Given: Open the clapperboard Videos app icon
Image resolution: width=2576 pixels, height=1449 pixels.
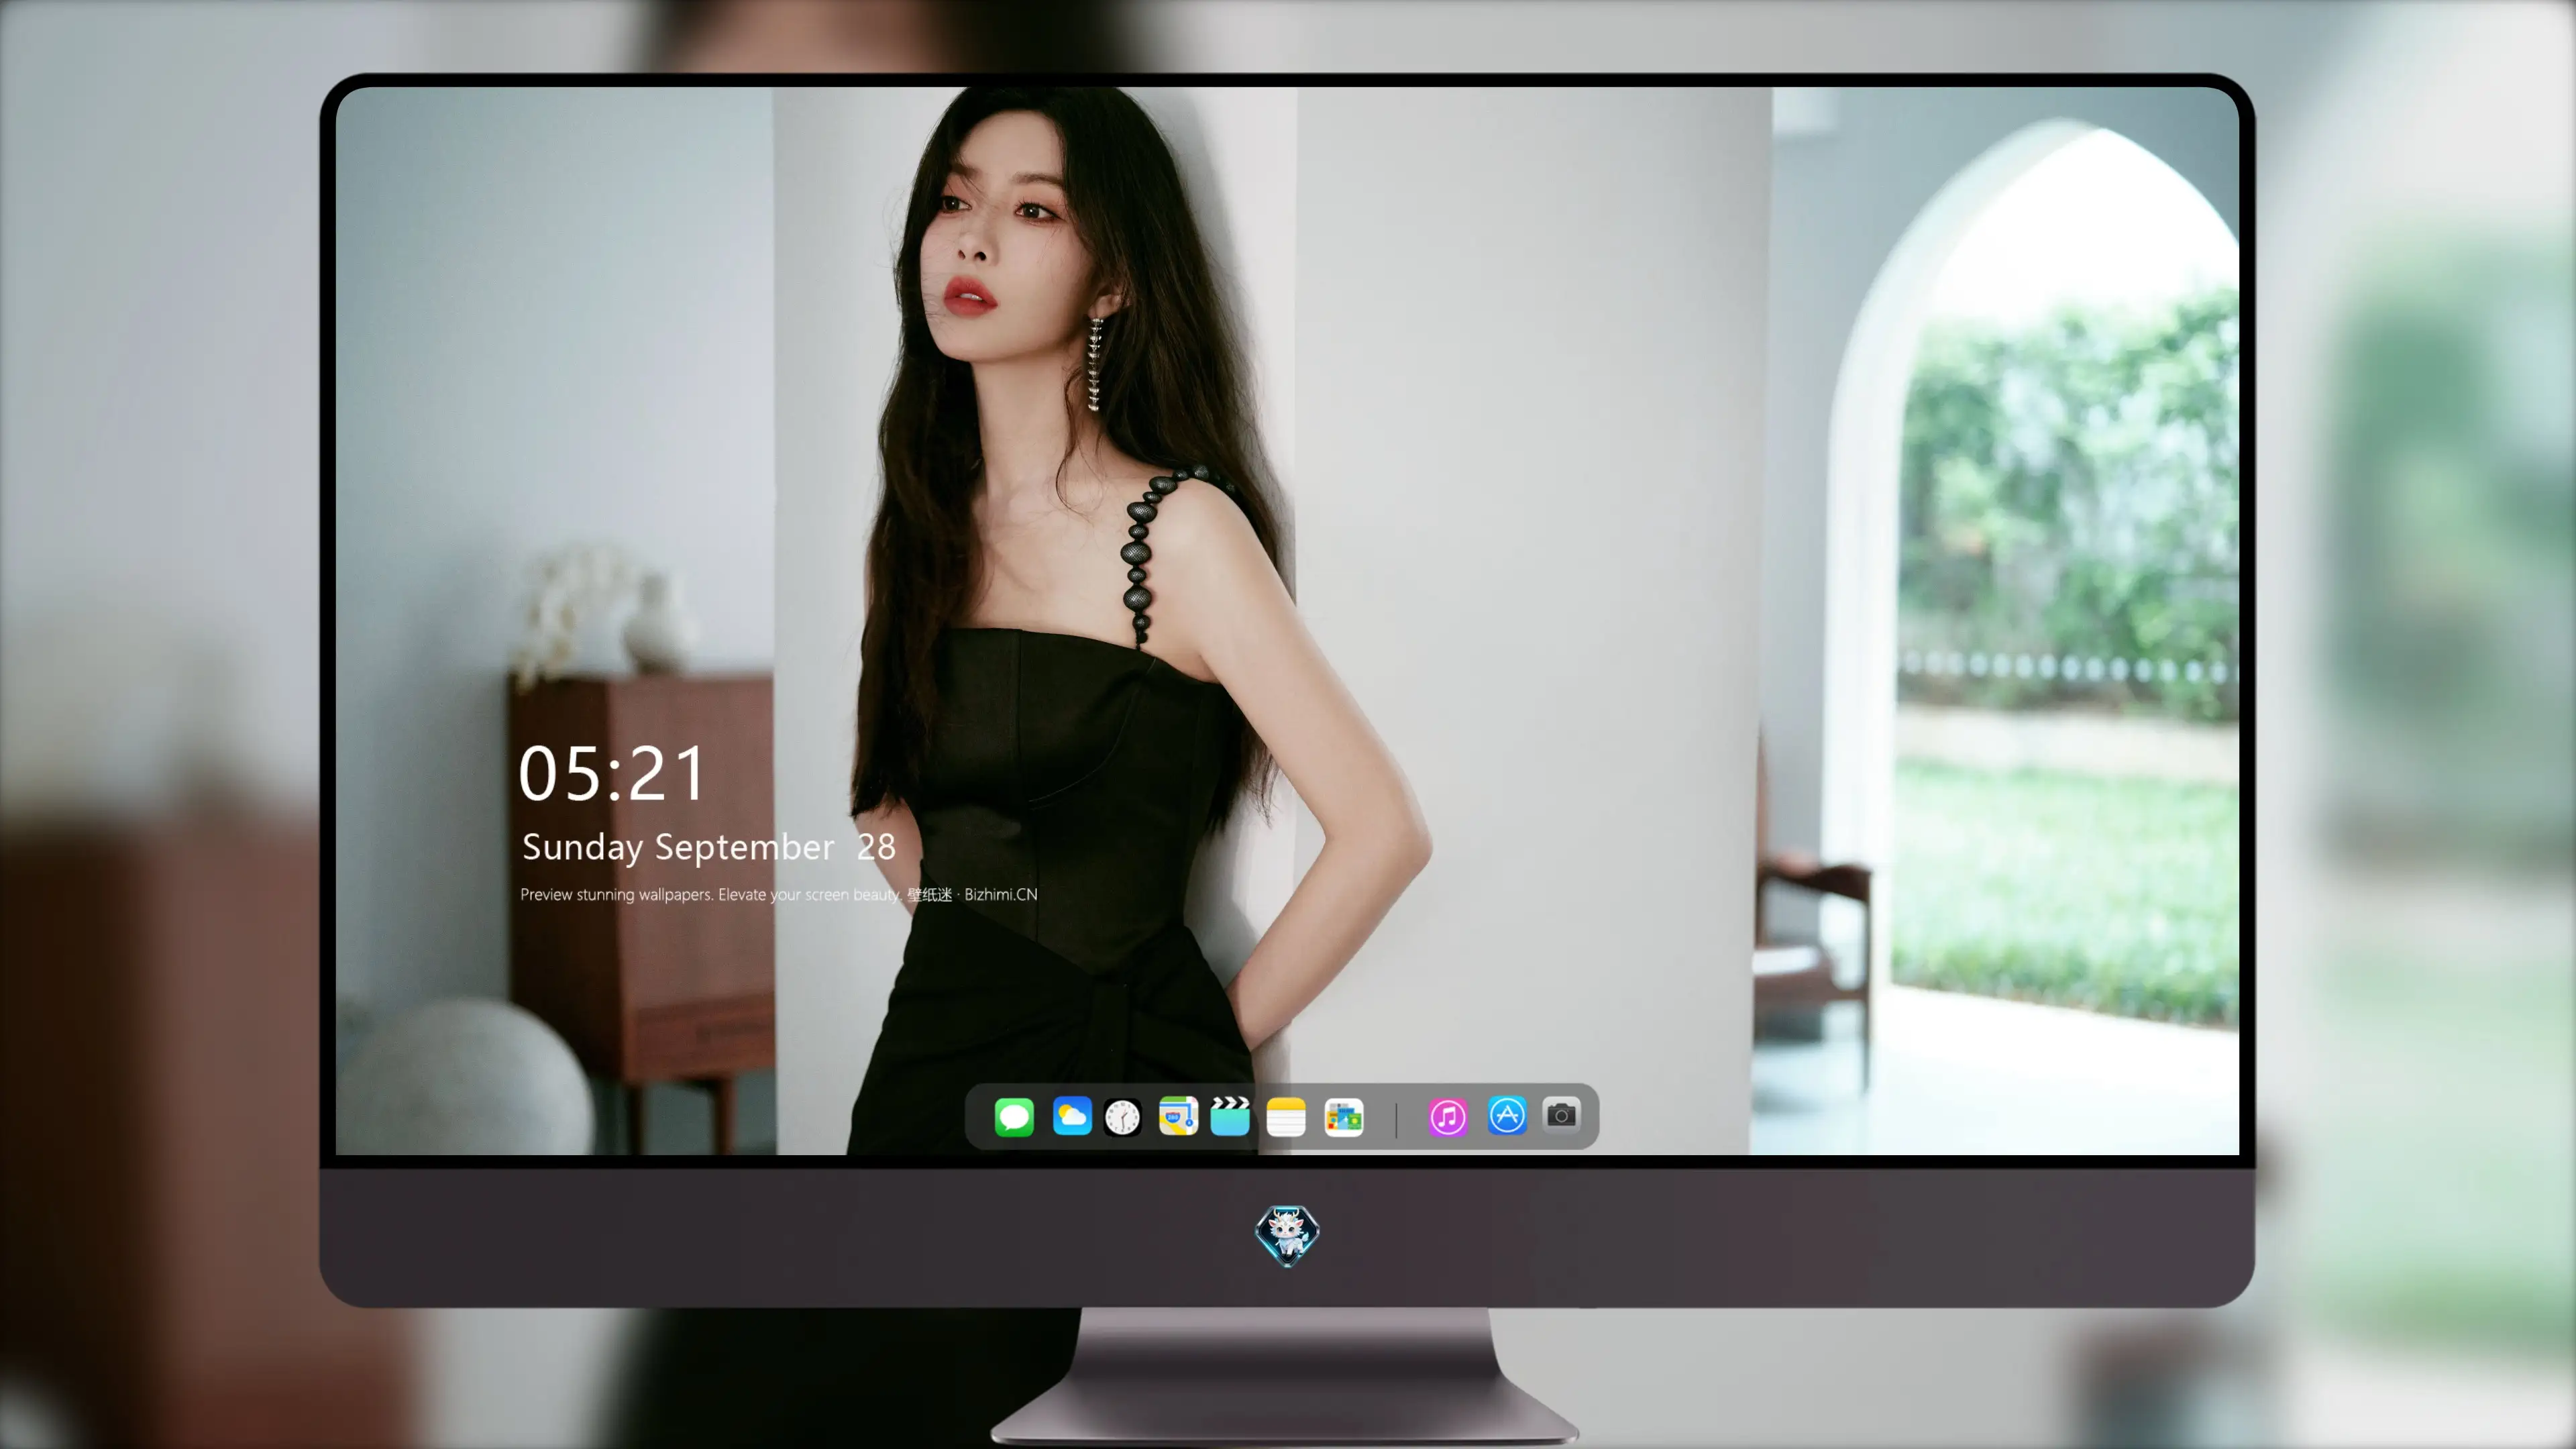Looking at the screenshot, I should tap(1230, 1116).
